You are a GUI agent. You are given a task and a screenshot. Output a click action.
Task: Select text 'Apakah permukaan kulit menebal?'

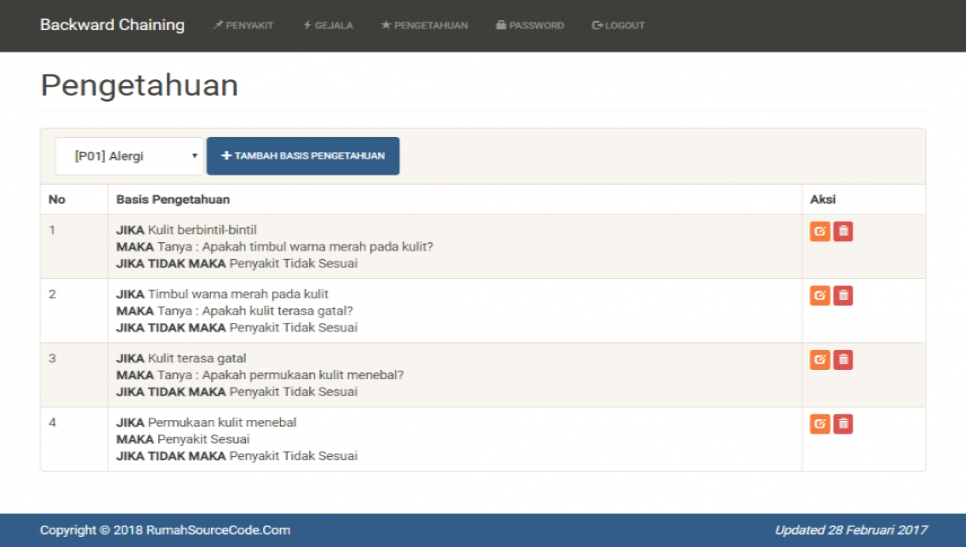point(302,375)
